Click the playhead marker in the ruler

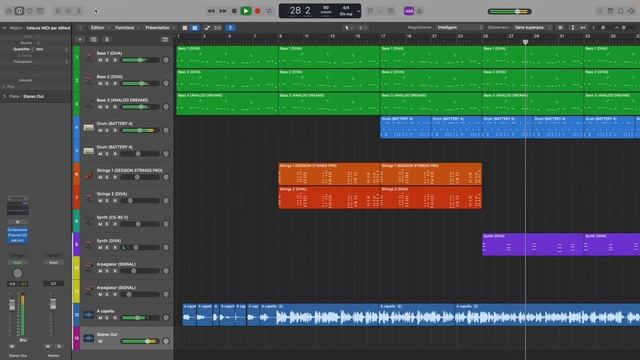coord(525,42)
